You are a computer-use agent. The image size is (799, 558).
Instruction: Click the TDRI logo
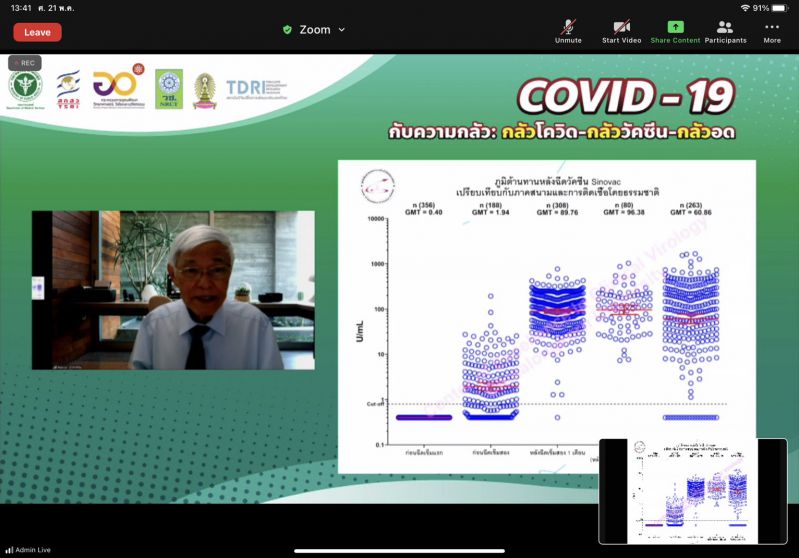pyautogui.click(x=256, y=89)
